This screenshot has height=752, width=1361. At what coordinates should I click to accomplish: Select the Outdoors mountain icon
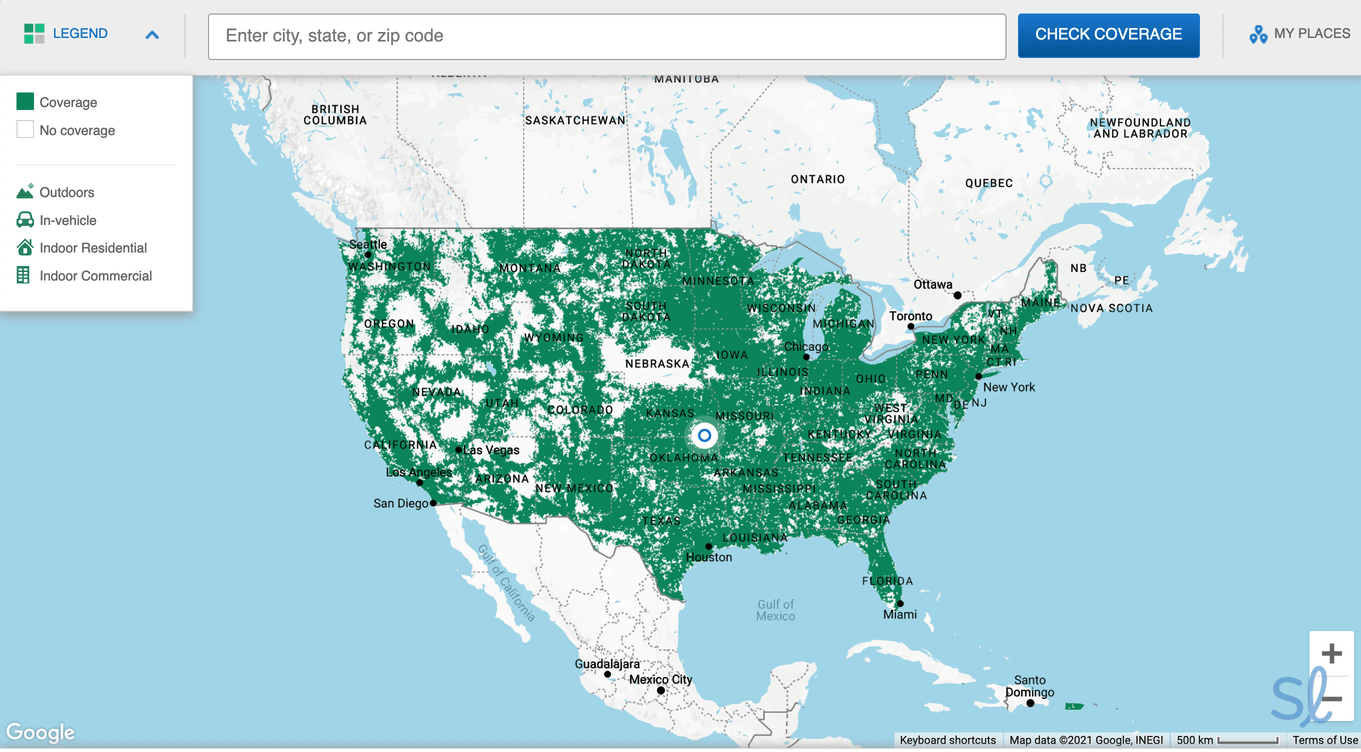pyautogui.click(x=25, y=191)
